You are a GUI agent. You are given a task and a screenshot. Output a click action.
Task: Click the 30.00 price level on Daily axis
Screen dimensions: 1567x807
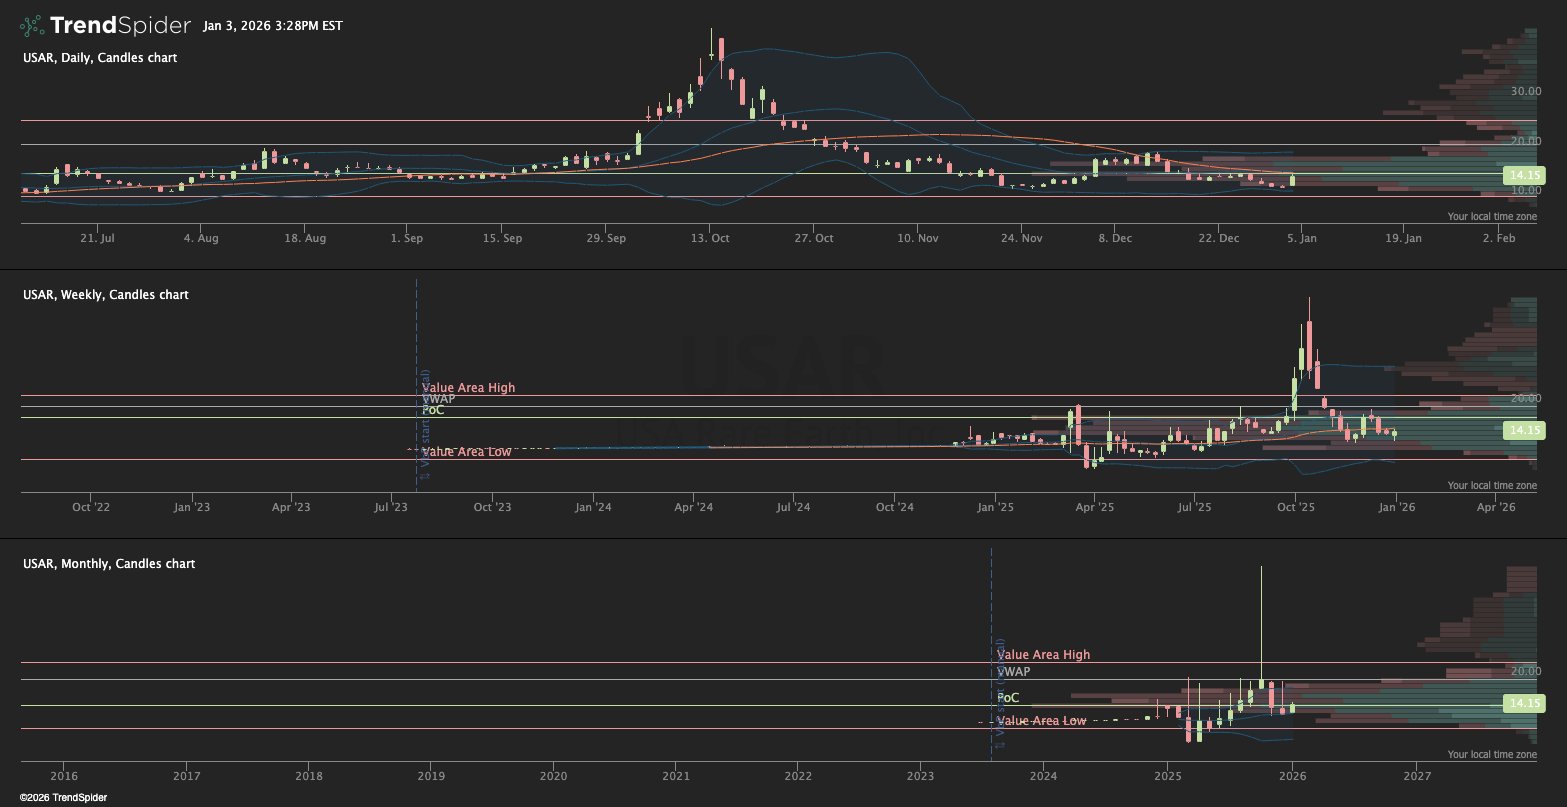click(x=1524, y=92)
